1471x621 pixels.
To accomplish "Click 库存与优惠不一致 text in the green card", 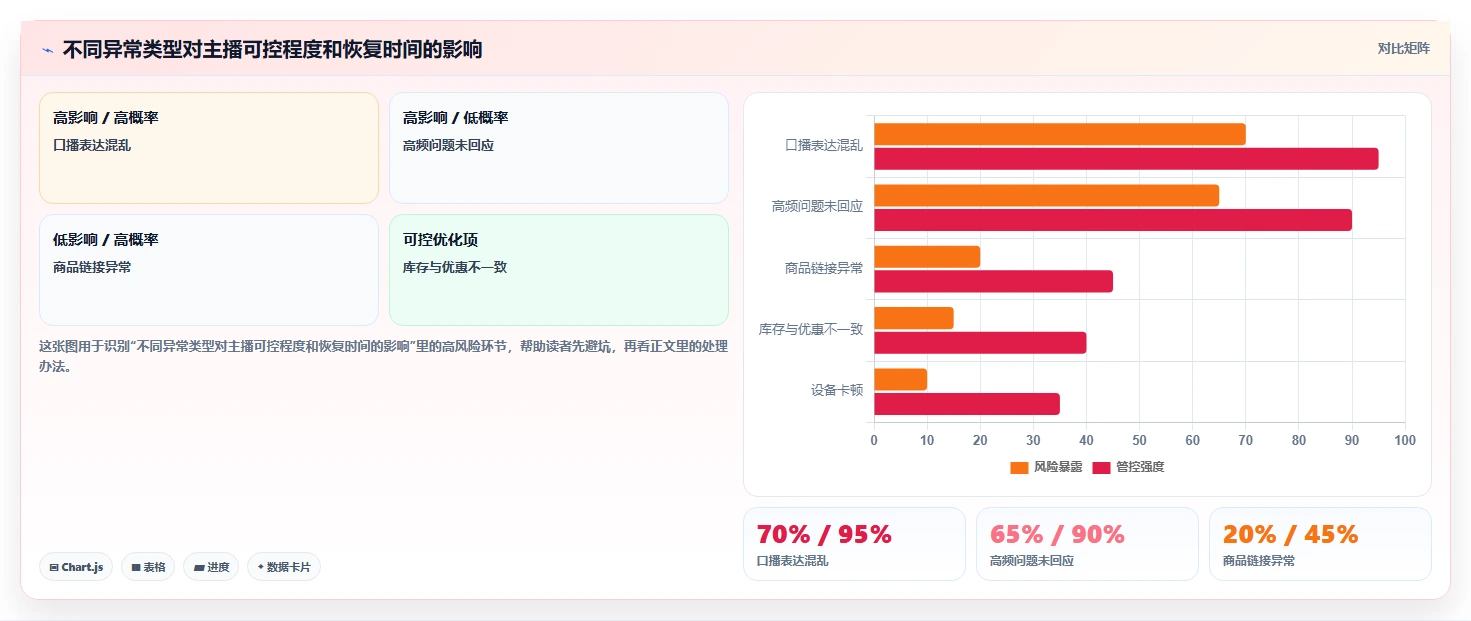I will pyautogui.click(x=455, y=267).
